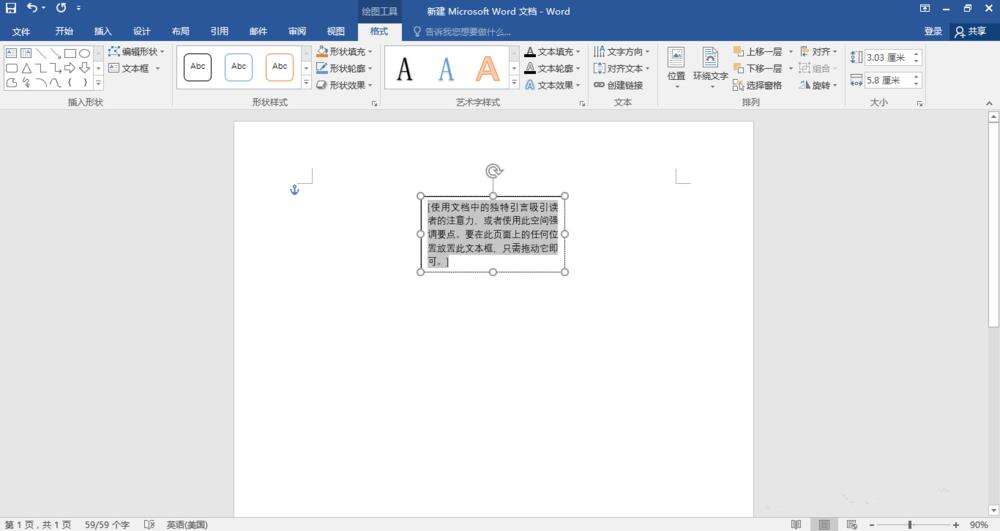Apply the black A WordArt style

coord(404,69)
